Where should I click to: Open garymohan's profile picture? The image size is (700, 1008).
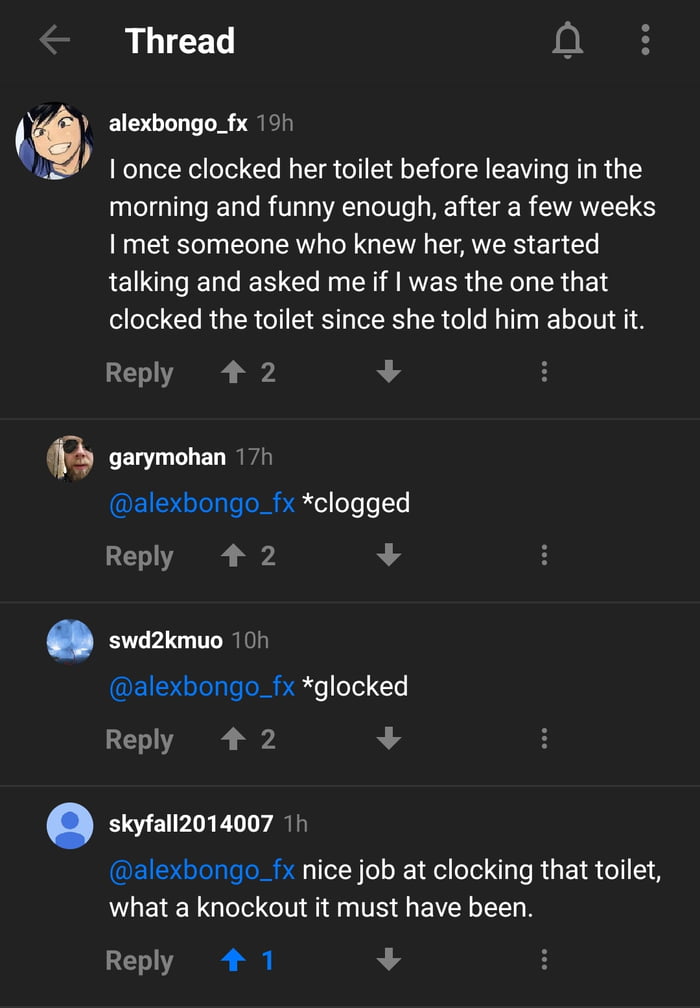pyautogui.click(x=70, y=458)
